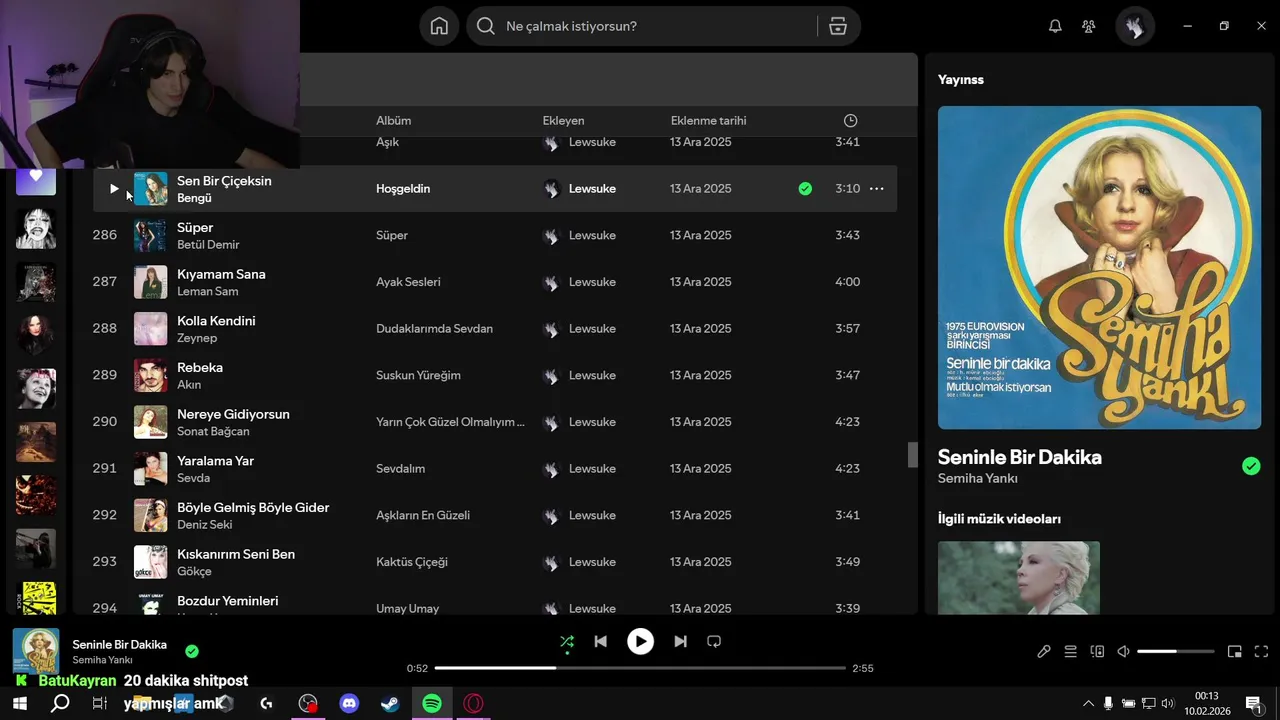Toggle repeat mode
Image resolution: width=1280 pixels, height=720 pixels.
coord(714,642)
